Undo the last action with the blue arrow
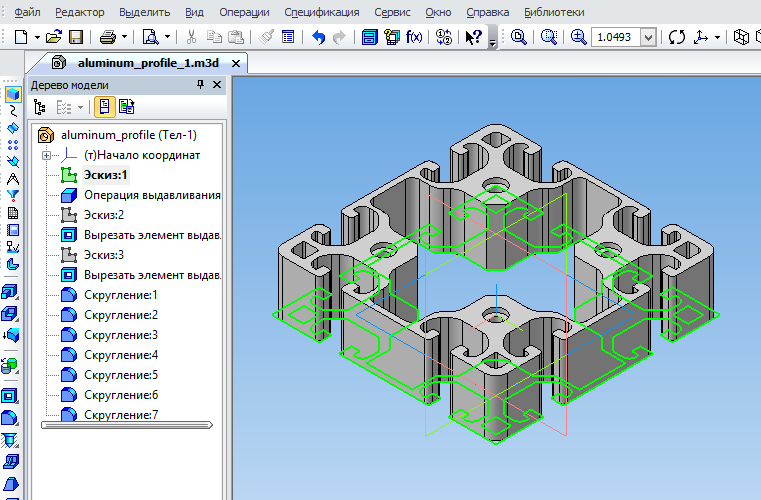The height and width of the screenshot is (500, 761). [318, 37]
